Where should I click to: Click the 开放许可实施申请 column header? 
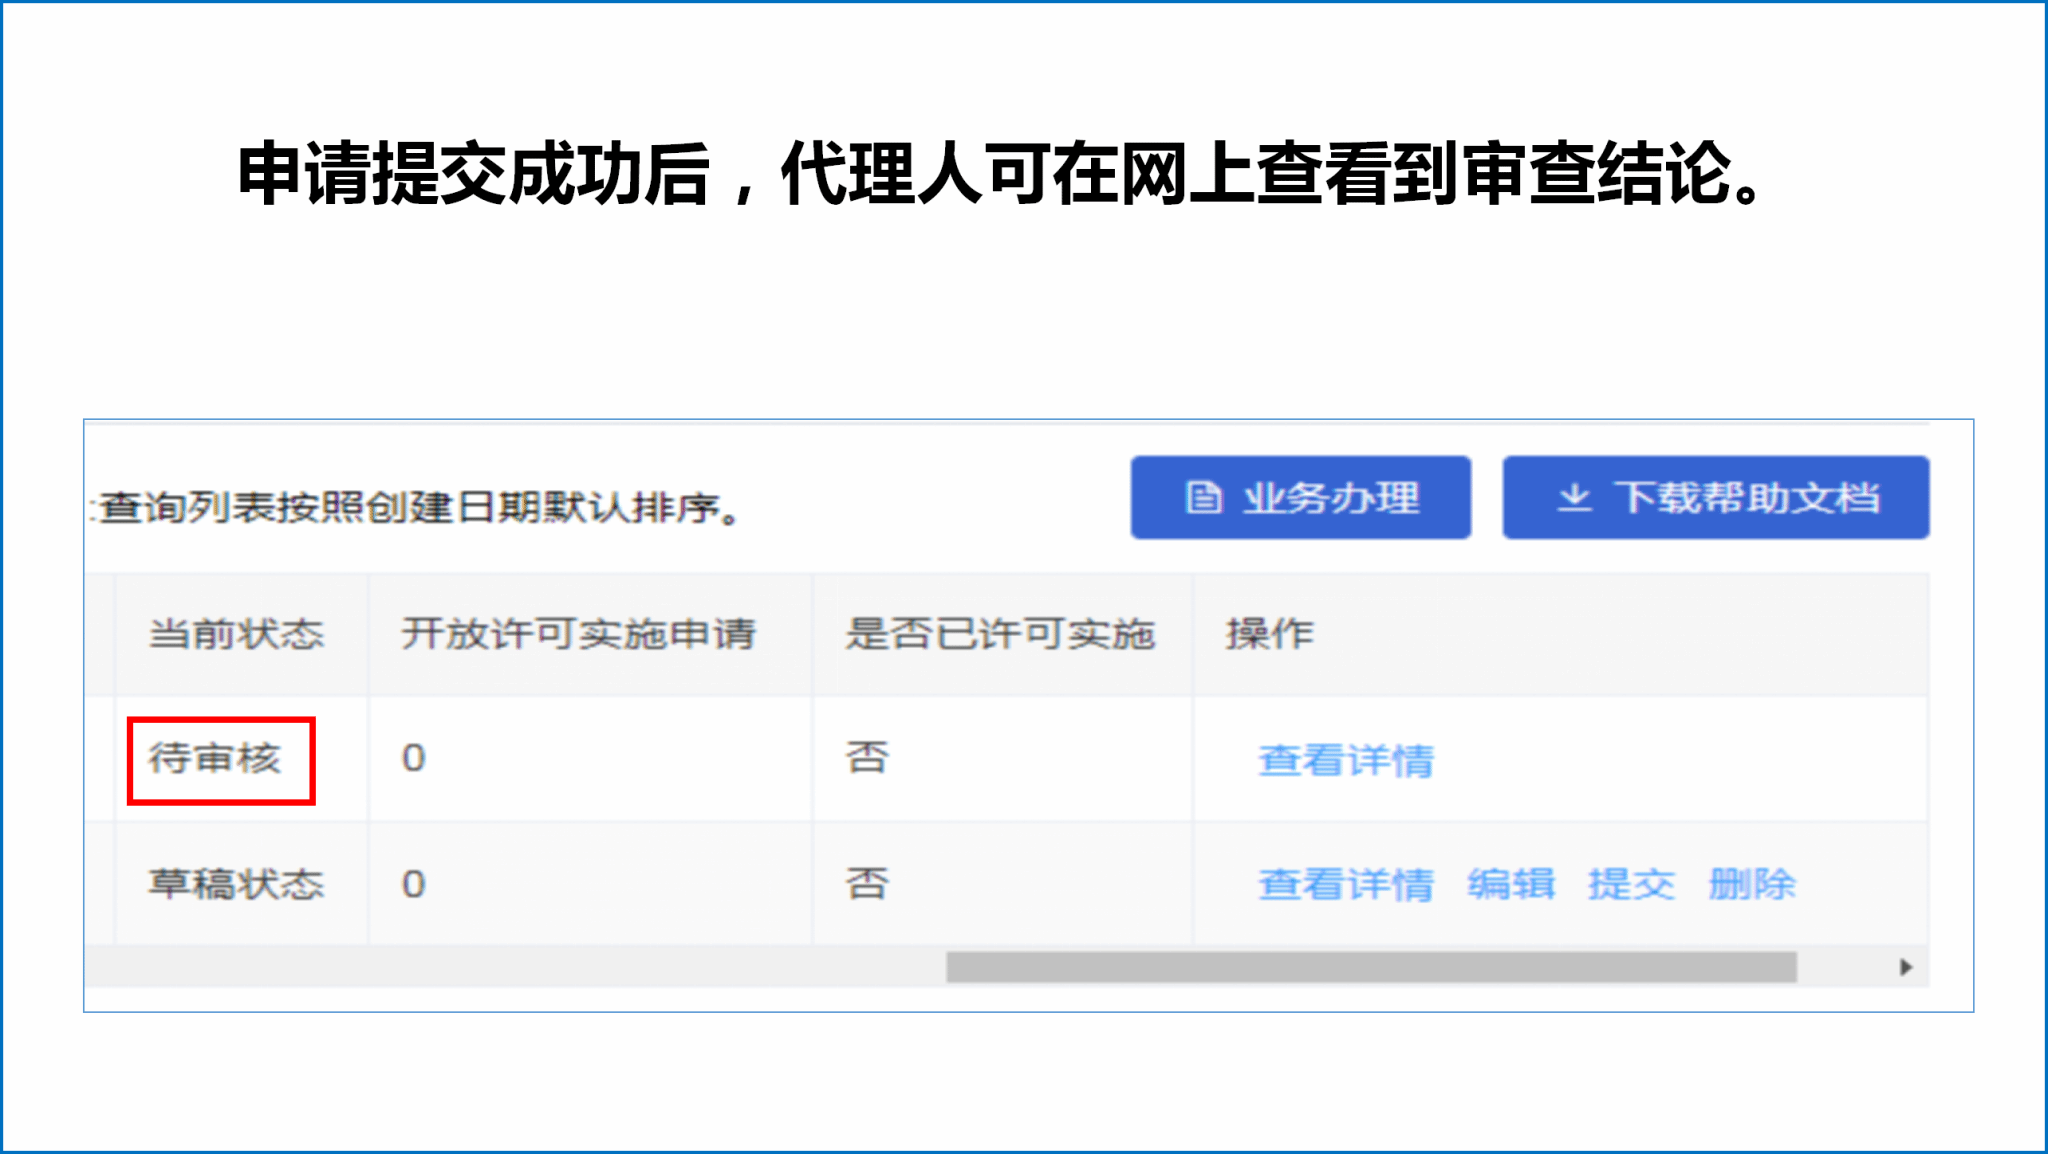(x=578, y=634)
